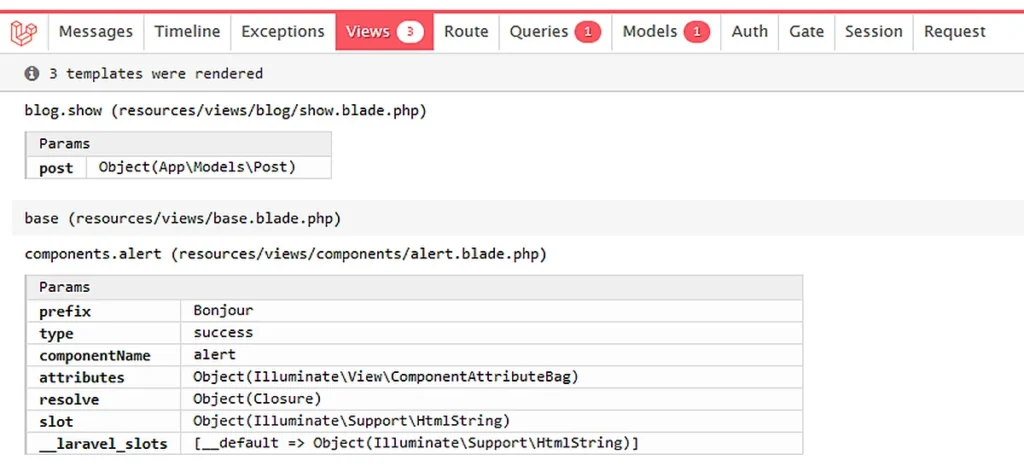Viewport: 1024px width, 472px height.
Task: Open the Request tab
Action: point(954,32)
